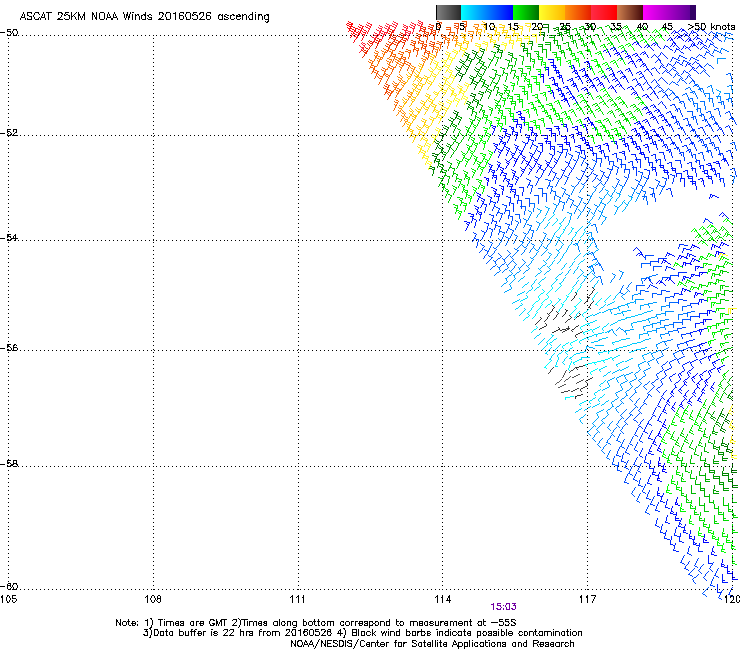
Task: Click the '114' longitude axis label
Action: 442,599
